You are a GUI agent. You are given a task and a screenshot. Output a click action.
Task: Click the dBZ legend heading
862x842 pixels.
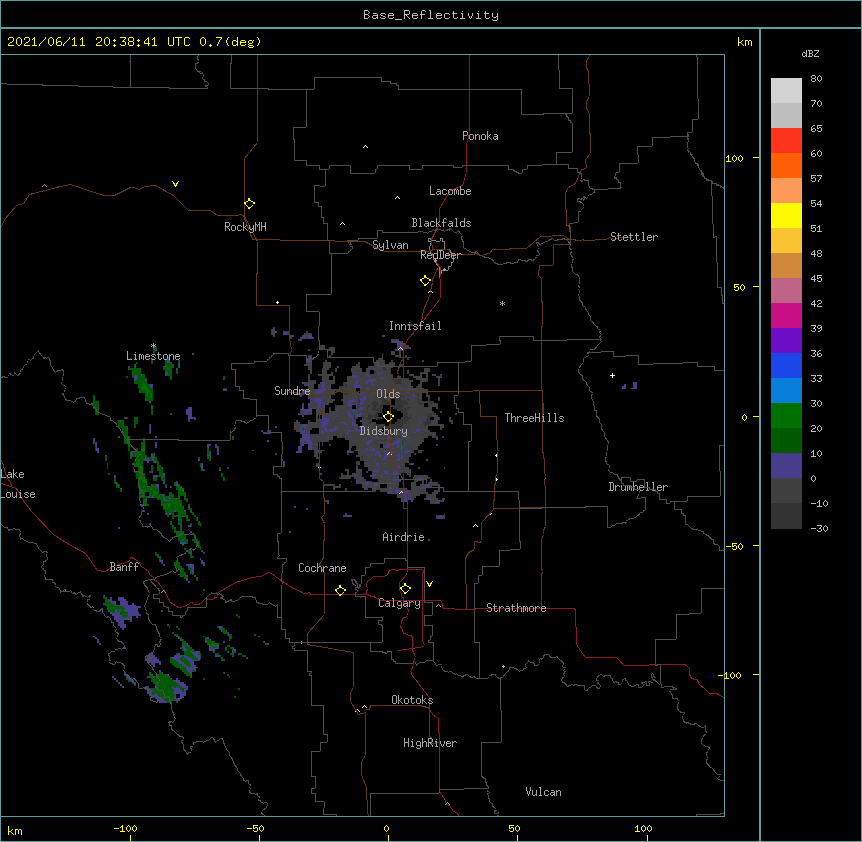[810, 53]
